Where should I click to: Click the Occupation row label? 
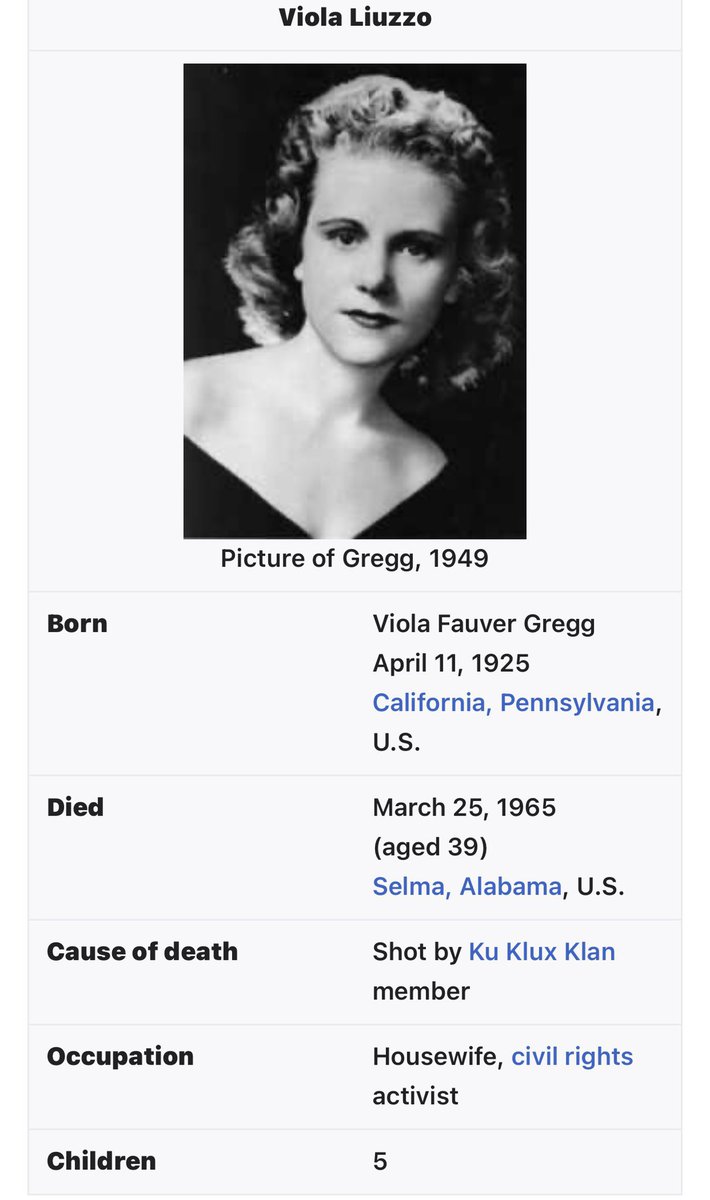[120, 1056]
